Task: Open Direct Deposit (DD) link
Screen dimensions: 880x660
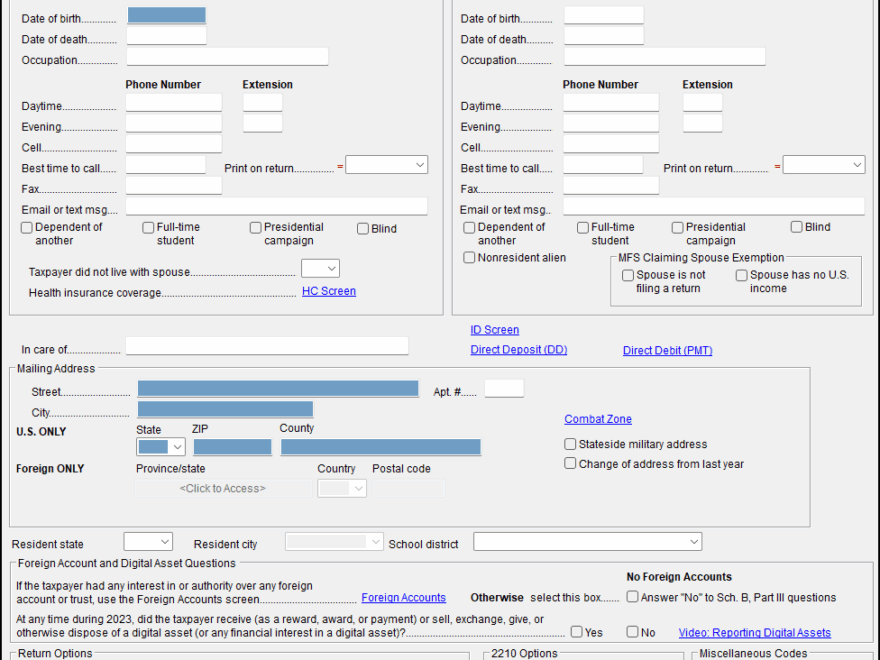Action: click(x=518, y=350)
